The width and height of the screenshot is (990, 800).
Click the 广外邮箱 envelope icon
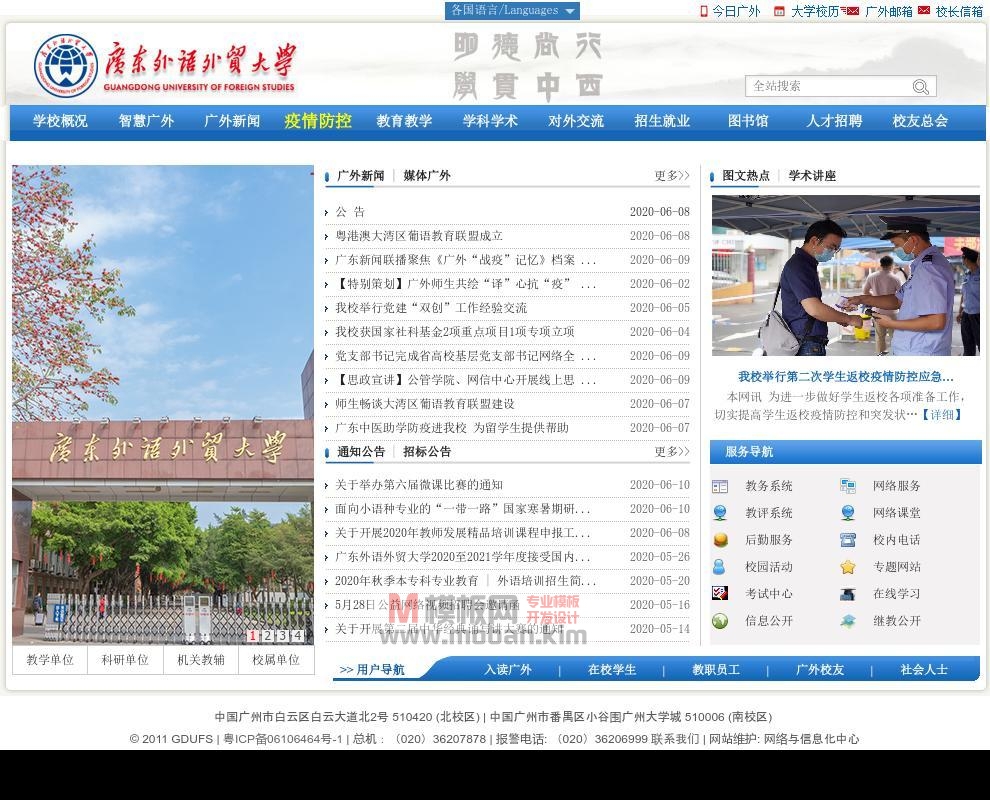852,11
